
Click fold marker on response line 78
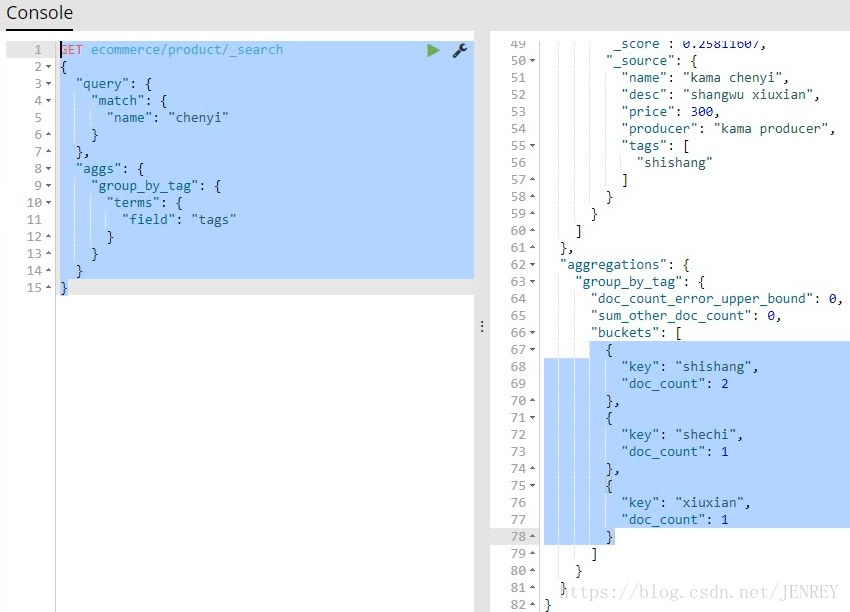(x=532, y=536)
